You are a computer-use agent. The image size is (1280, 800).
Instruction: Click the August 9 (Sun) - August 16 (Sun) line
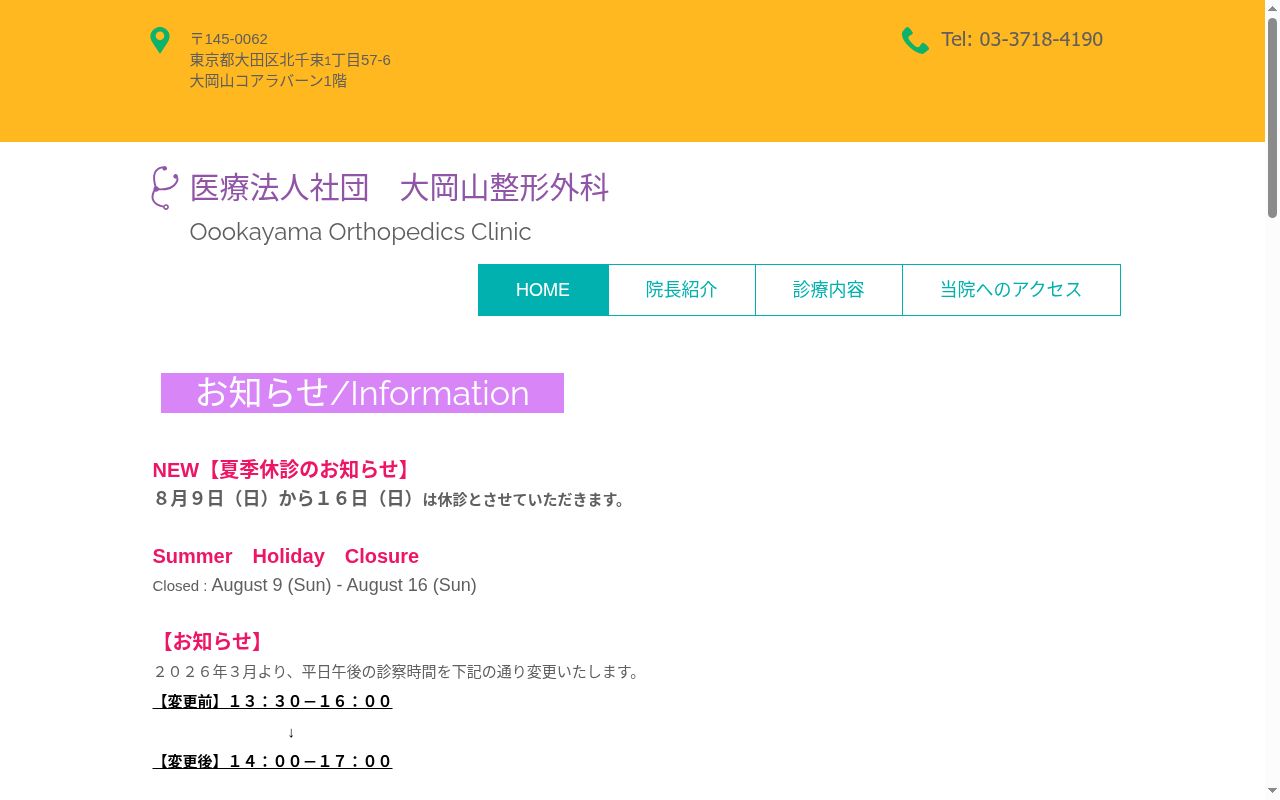[344, 585]
